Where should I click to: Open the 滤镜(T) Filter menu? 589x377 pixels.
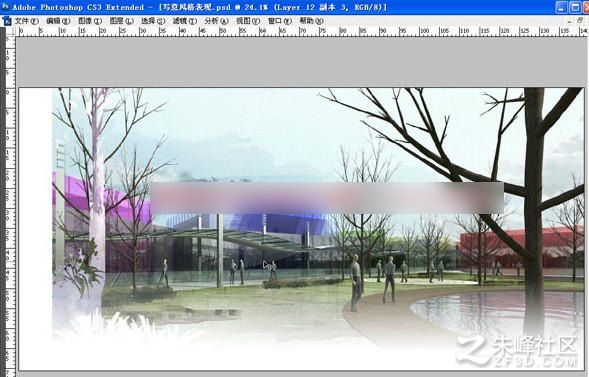tap(184, 21)
